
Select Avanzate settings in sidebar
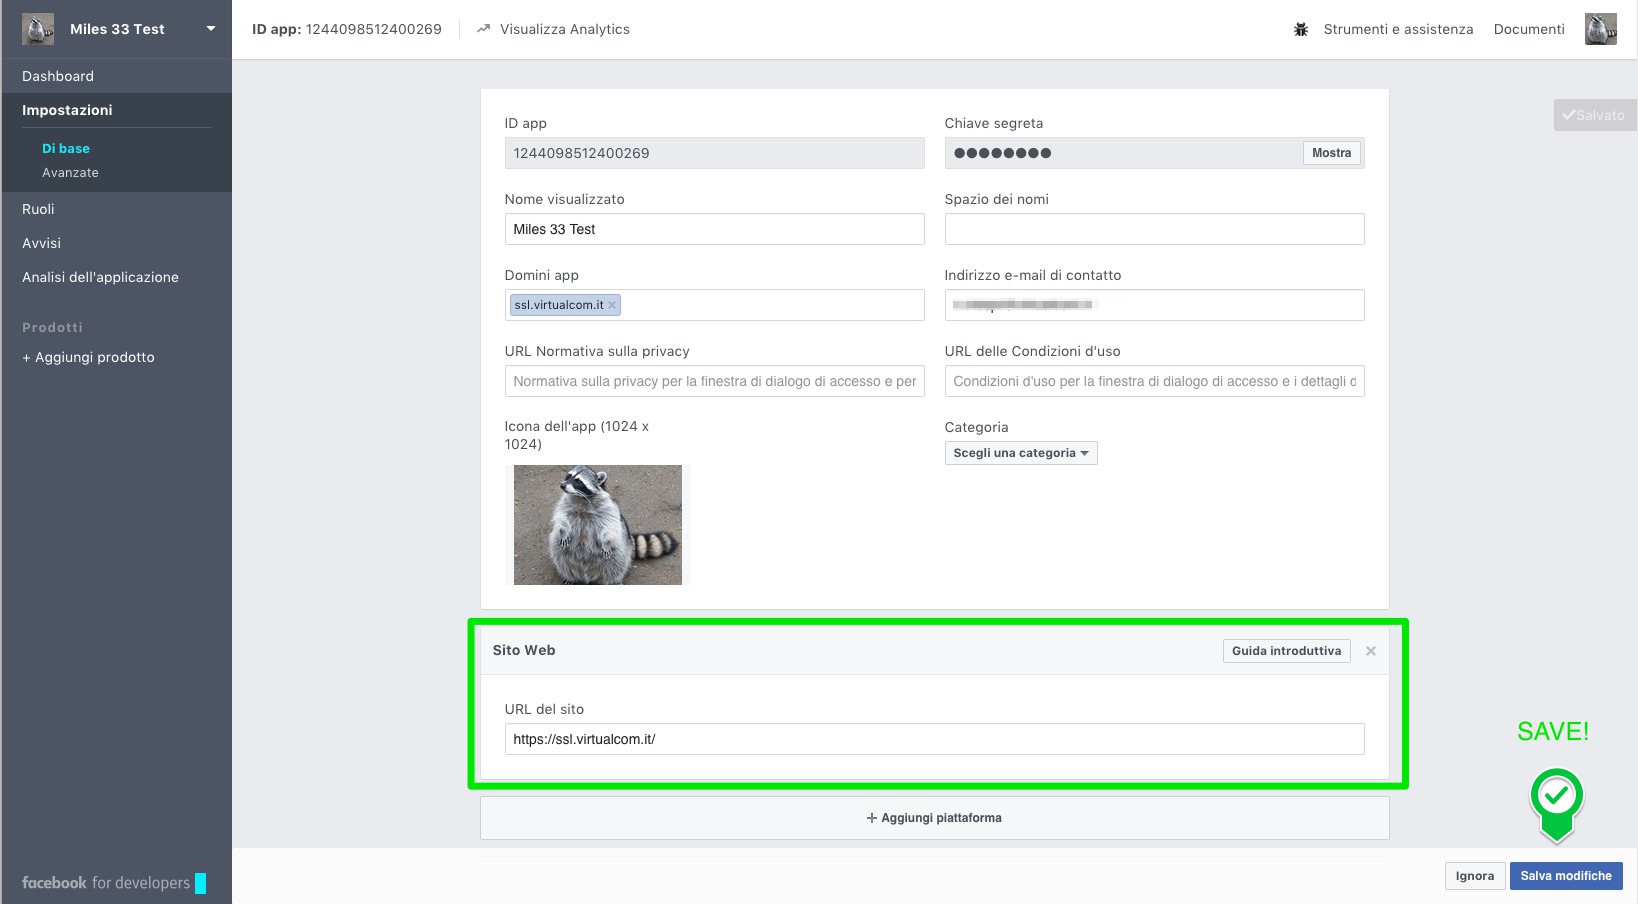coord(70,173)
